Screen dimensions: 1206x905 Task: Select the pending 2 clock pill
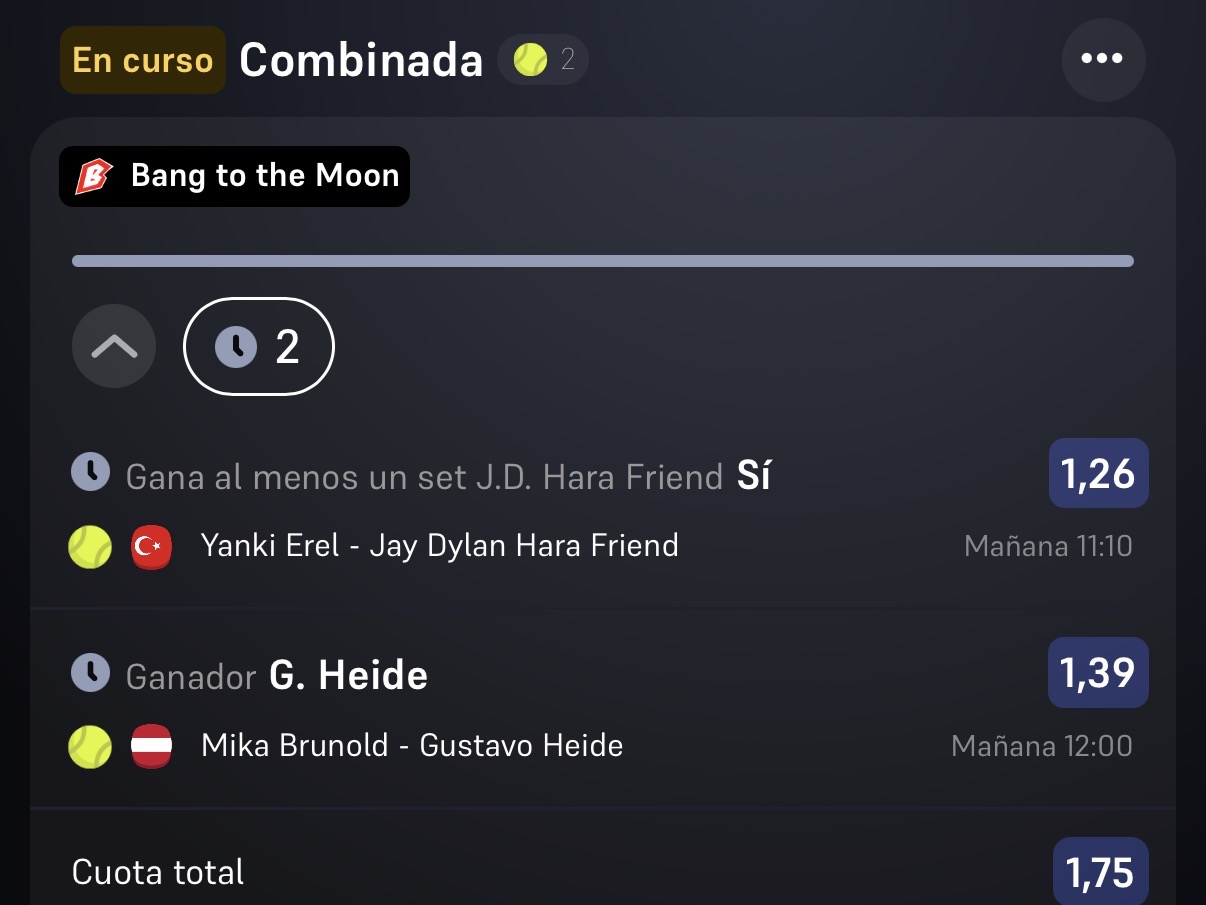point(259,346)
